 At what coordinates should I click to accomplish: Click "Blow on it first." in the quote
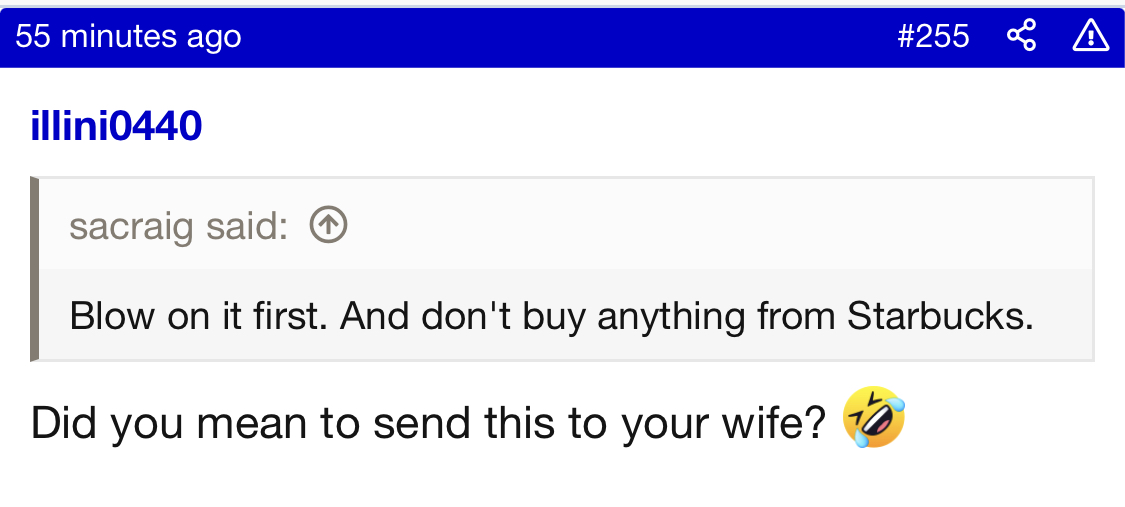pyautogui.click(x=198, y=316)
